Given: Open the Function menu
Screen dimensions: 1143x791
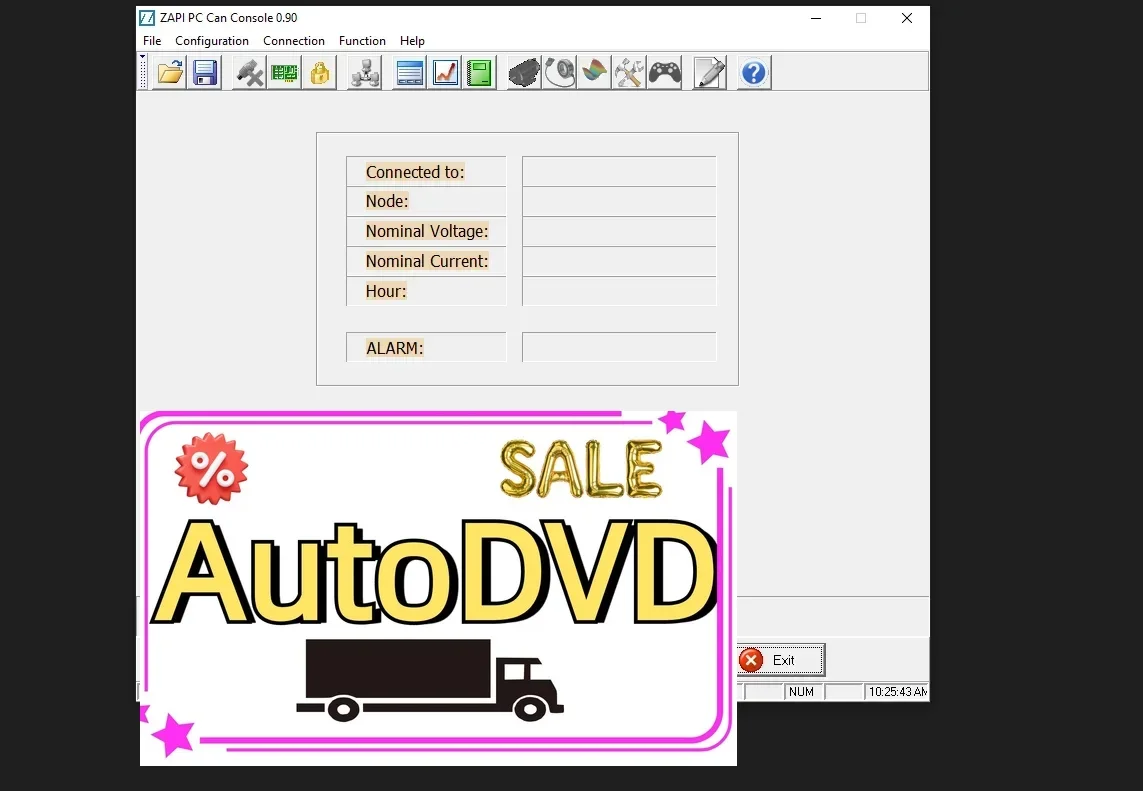Looking at the screenshot, I should [362, 41].
